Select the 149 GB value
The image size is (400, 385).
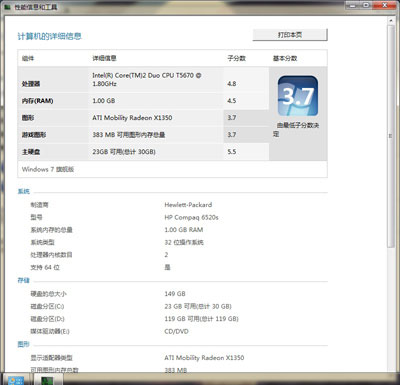(x=175, y=294)
